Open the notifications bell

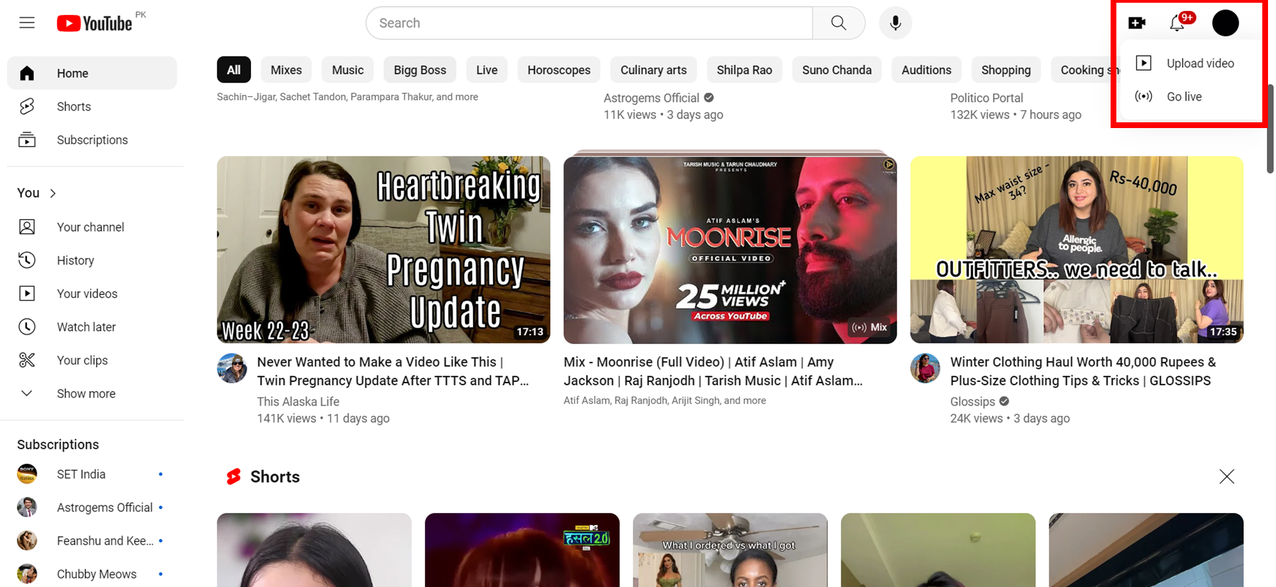[x=1178, y=23]
